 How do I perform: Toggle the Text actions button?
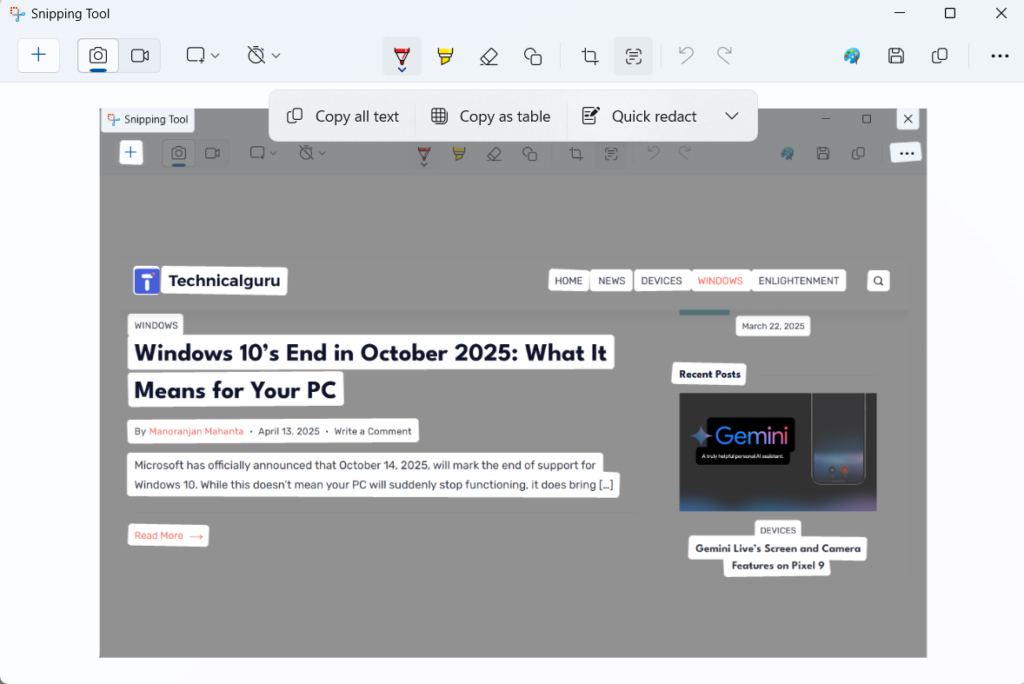pyautogui.click(x=633, y=56)
